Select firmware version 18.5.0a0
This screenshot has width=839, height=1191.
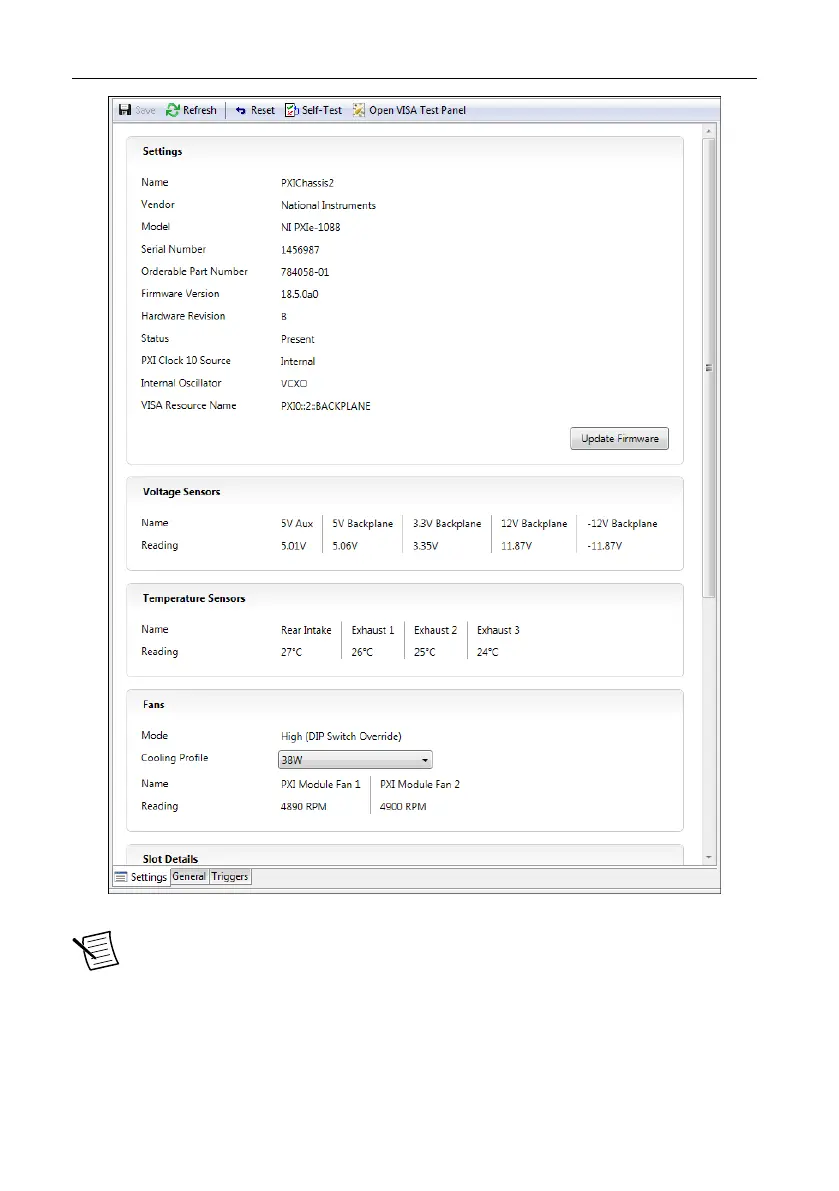click(300, 294)
